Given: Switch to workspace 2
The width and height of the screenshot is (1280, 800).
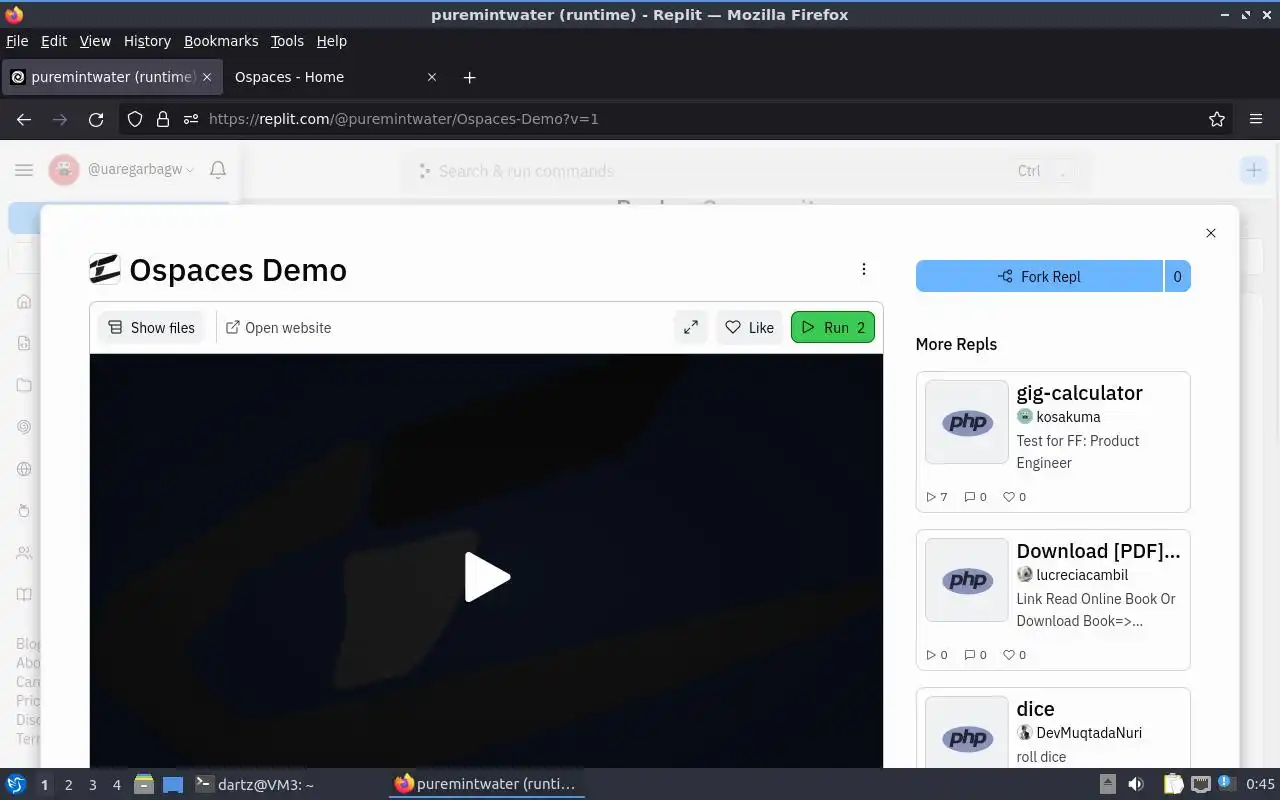Looking at the screenshot, I should (68, 785).
